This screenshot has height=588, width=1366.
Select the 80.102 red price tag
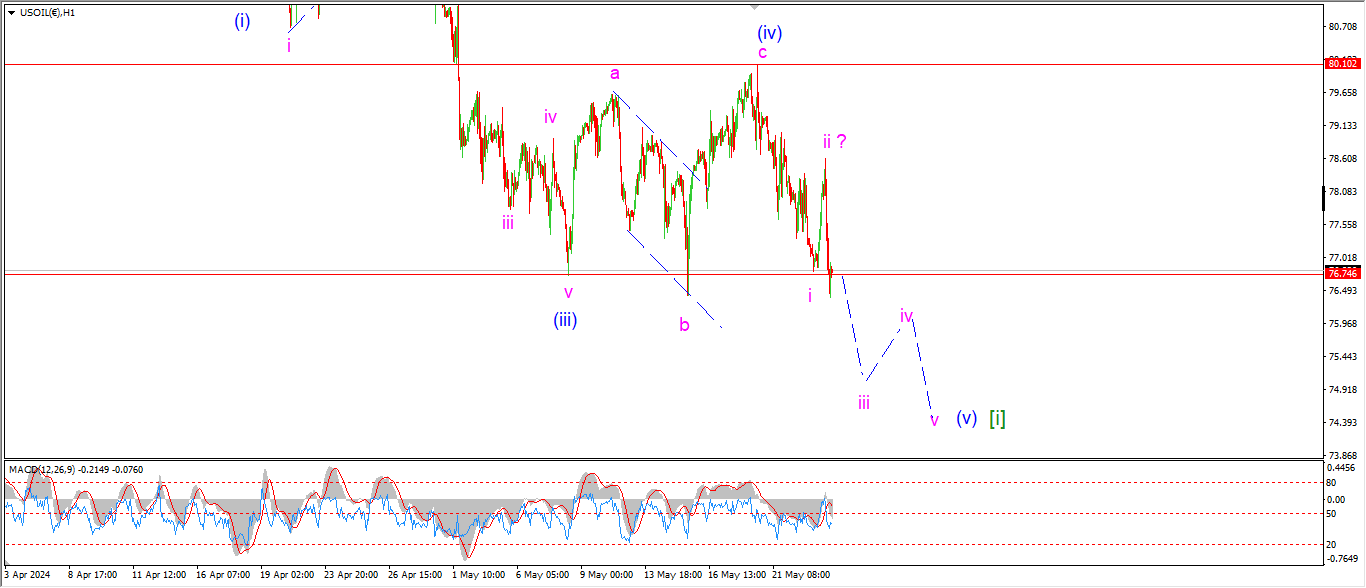(x=1340, y=64)
